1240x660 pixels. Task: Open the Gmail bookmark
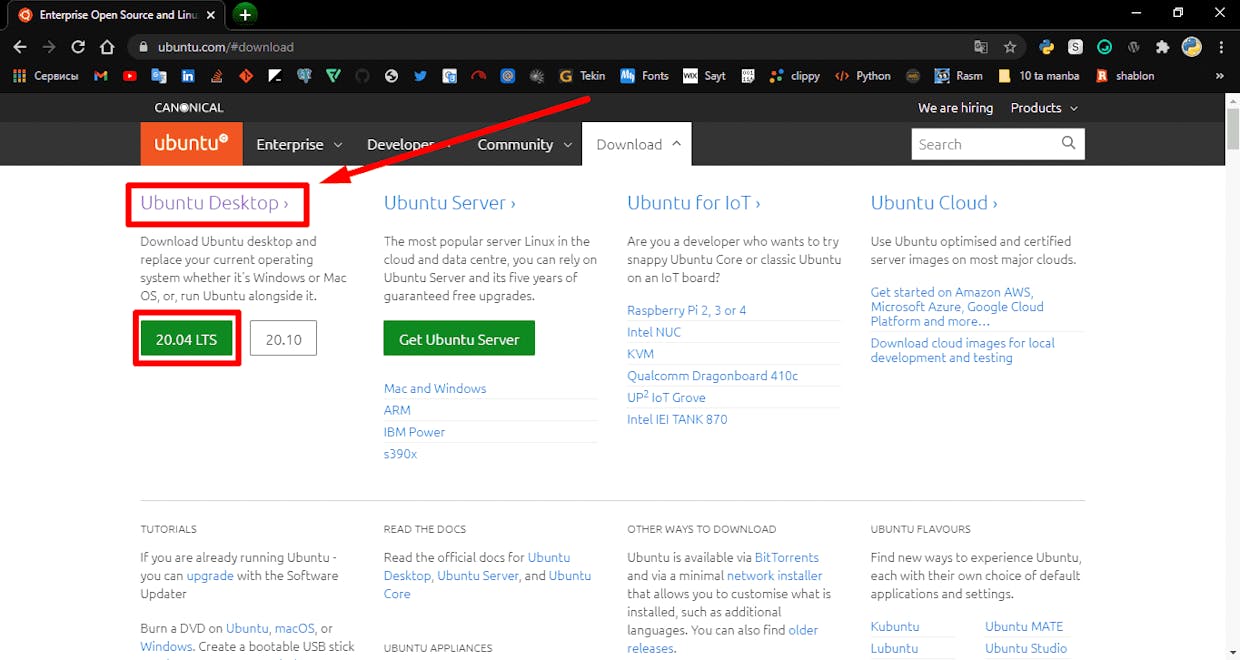click(100, 75)
